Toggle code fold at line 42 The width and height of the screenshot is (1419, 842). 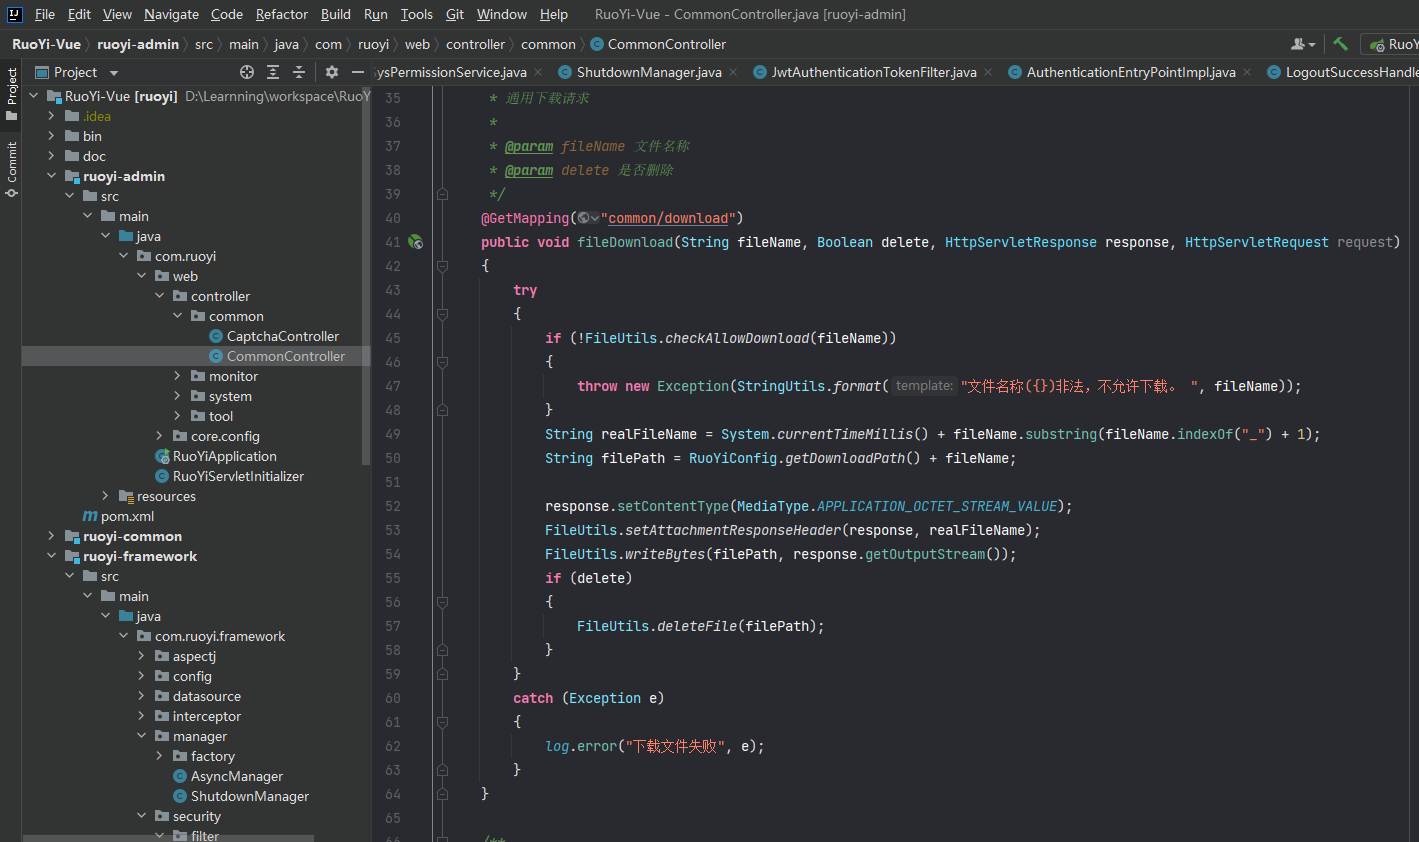(x=441, y=266)
